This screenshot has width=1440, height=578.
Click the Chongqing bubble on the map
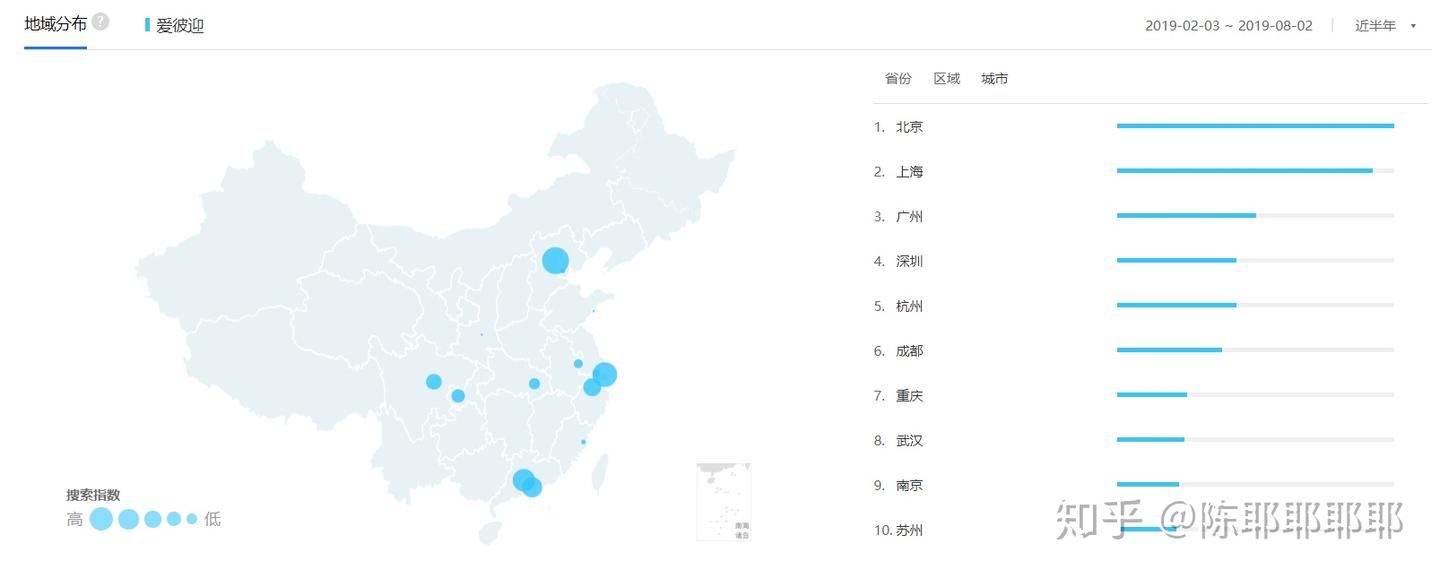tap(458, 396)
